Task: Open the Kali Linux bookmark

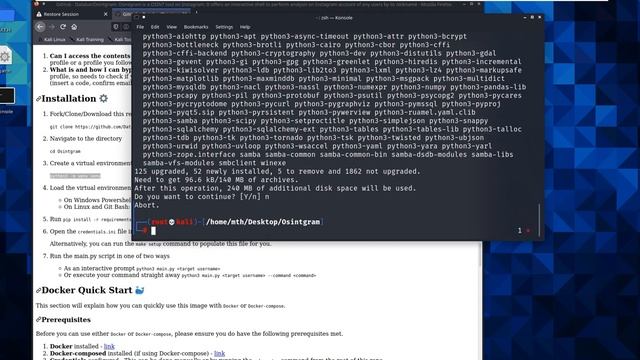Action: point(51,40)
